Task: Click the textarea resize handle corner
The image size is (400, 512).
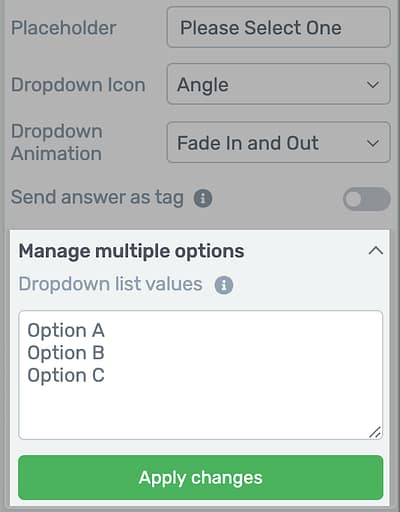Action: point(375,432)
